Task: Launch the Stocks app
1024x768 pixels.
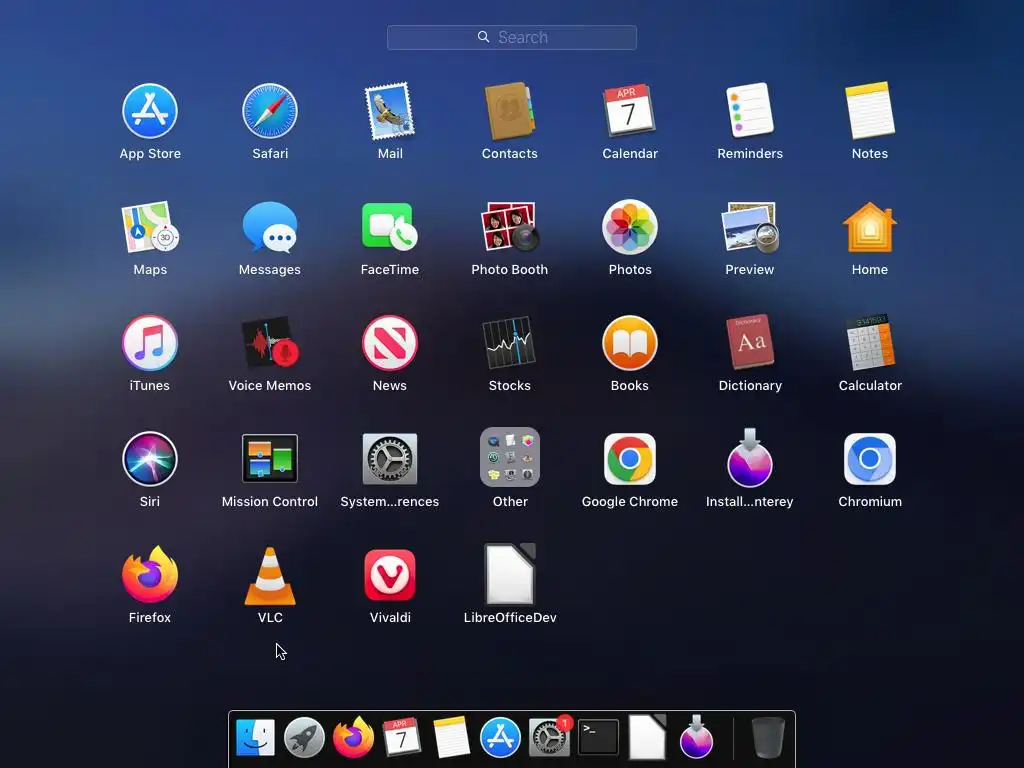Action: (509, 343)
